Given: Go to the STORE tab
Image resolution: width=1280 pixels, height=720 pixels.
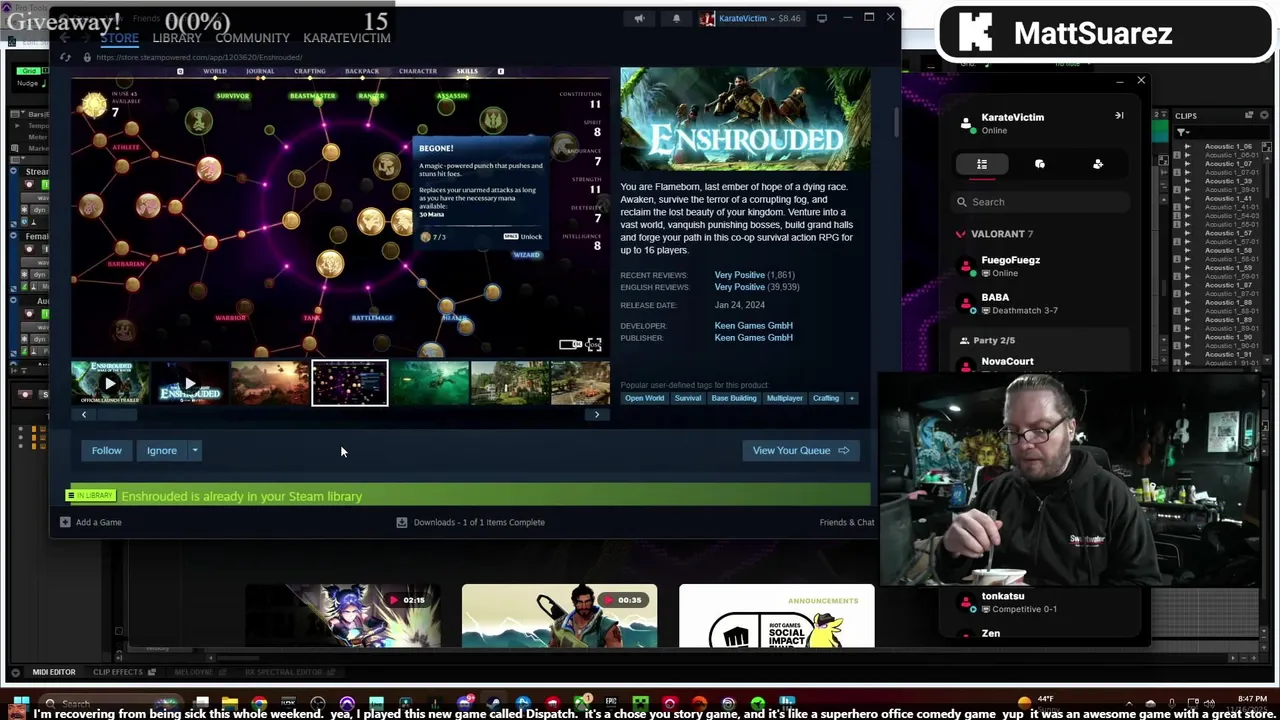Looking at the screenshot, I should pyautogui.click(x=119, y=38).
